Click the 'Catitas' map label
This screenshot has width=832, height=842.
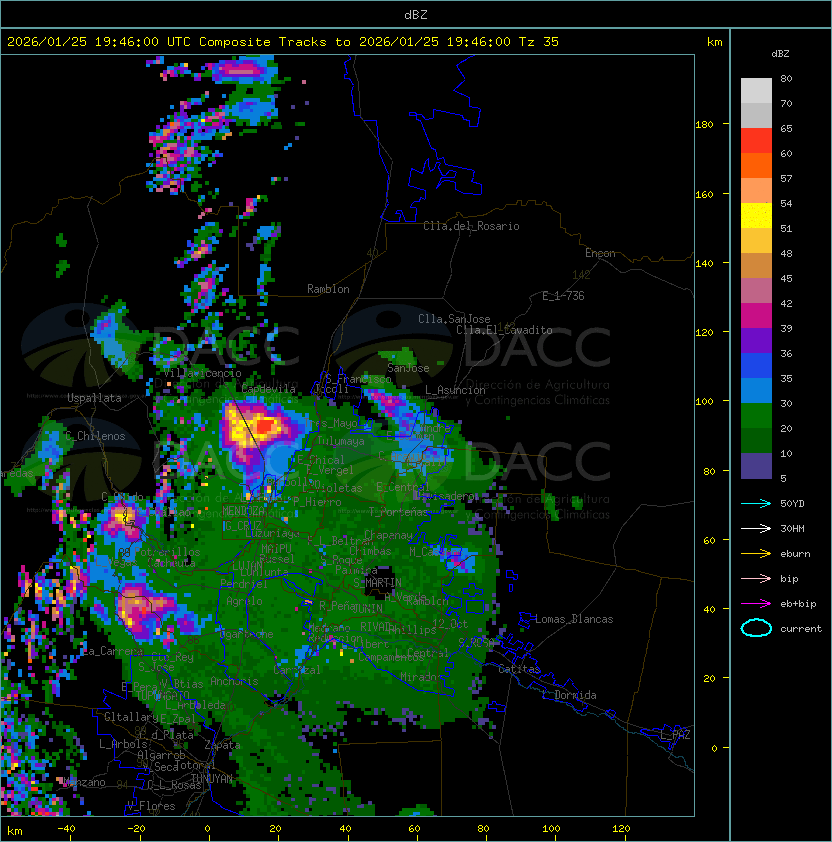(519, 669)
